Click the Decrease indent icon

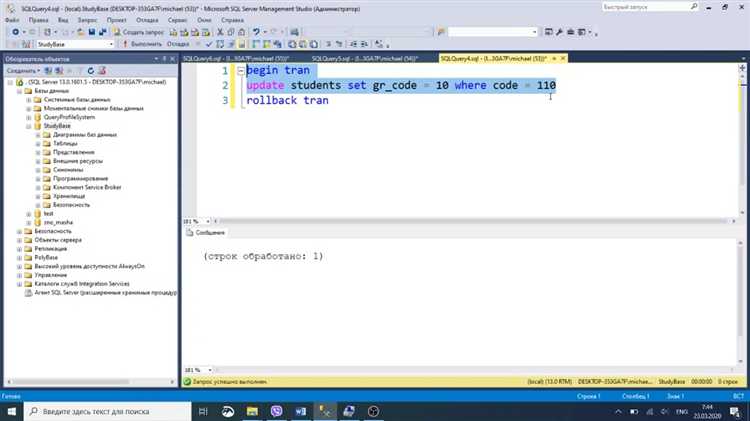pyautogui.click(x=353, y=44)
